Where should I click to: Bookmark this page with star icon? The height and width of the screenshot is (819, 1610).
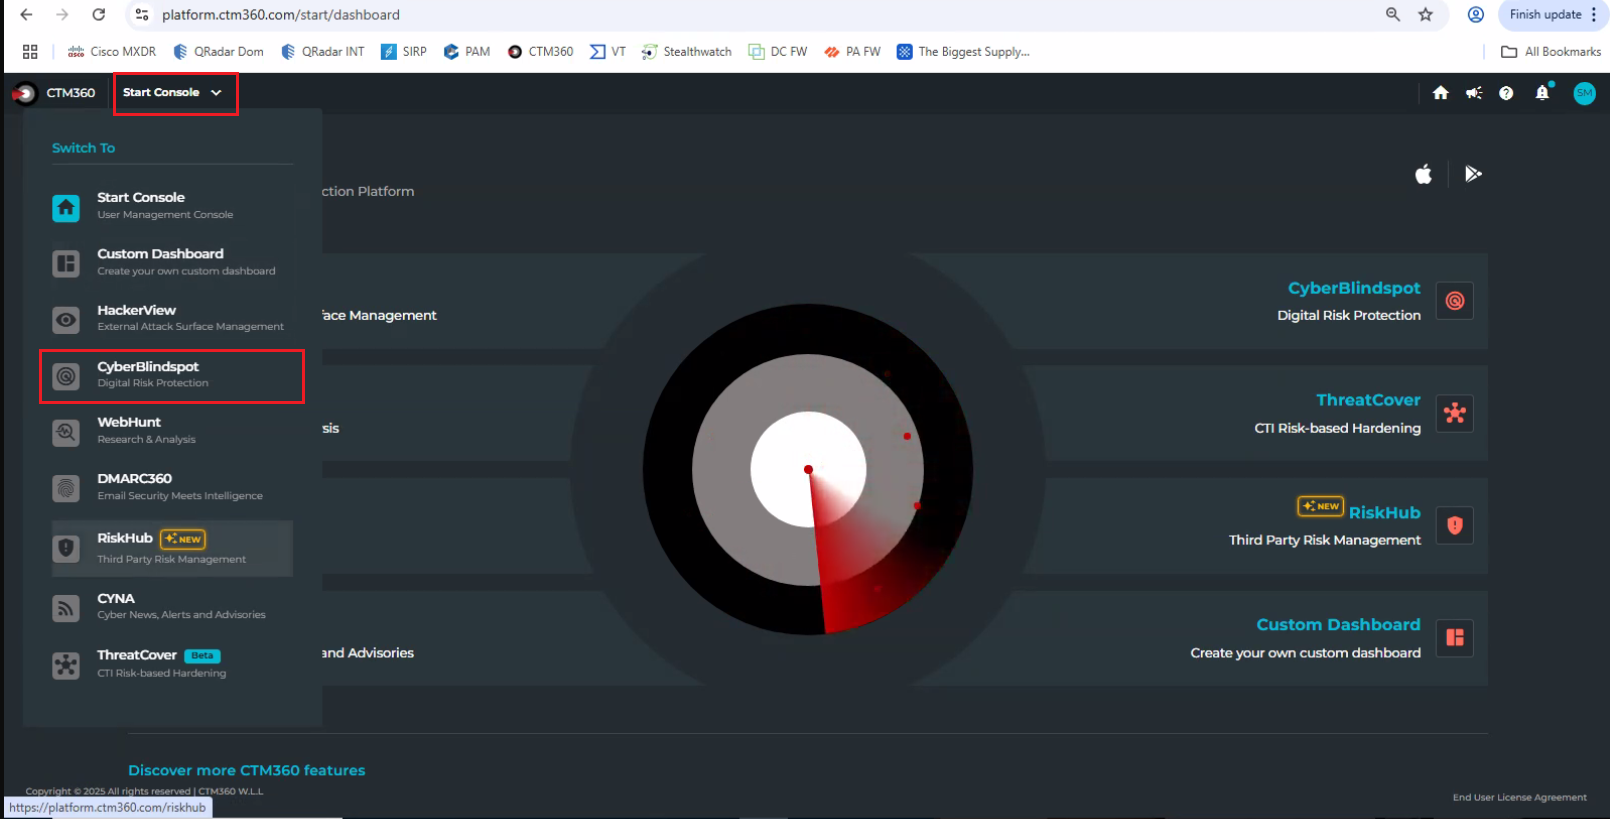tap(1426, 14)
